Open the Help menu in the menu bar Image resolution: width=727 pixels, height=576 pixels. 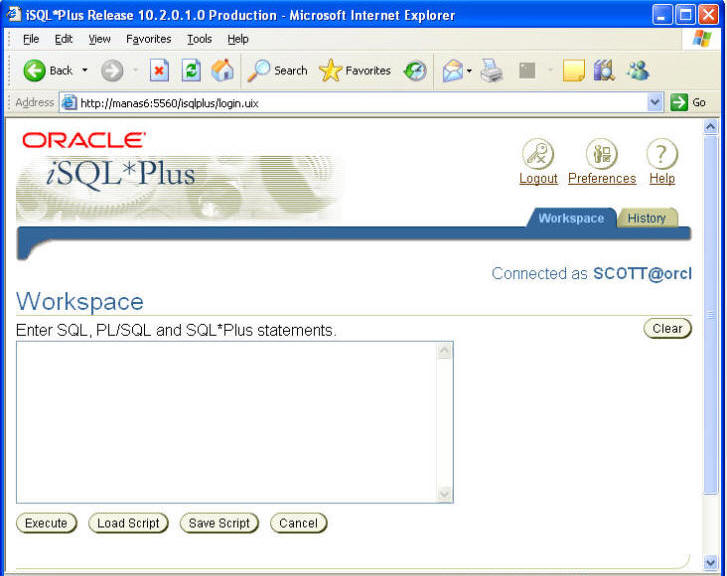pos(238,39)
